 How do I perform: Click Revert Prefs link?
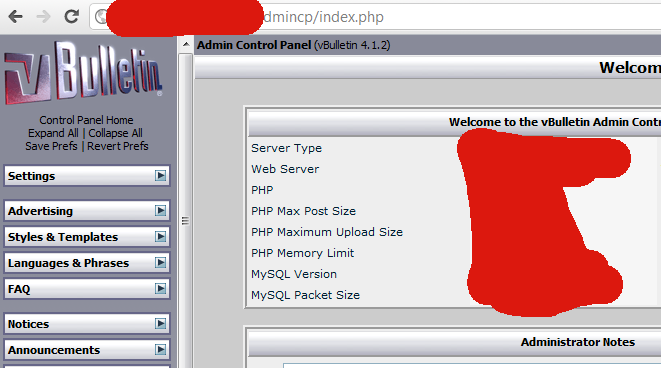(x=118, y=146)
